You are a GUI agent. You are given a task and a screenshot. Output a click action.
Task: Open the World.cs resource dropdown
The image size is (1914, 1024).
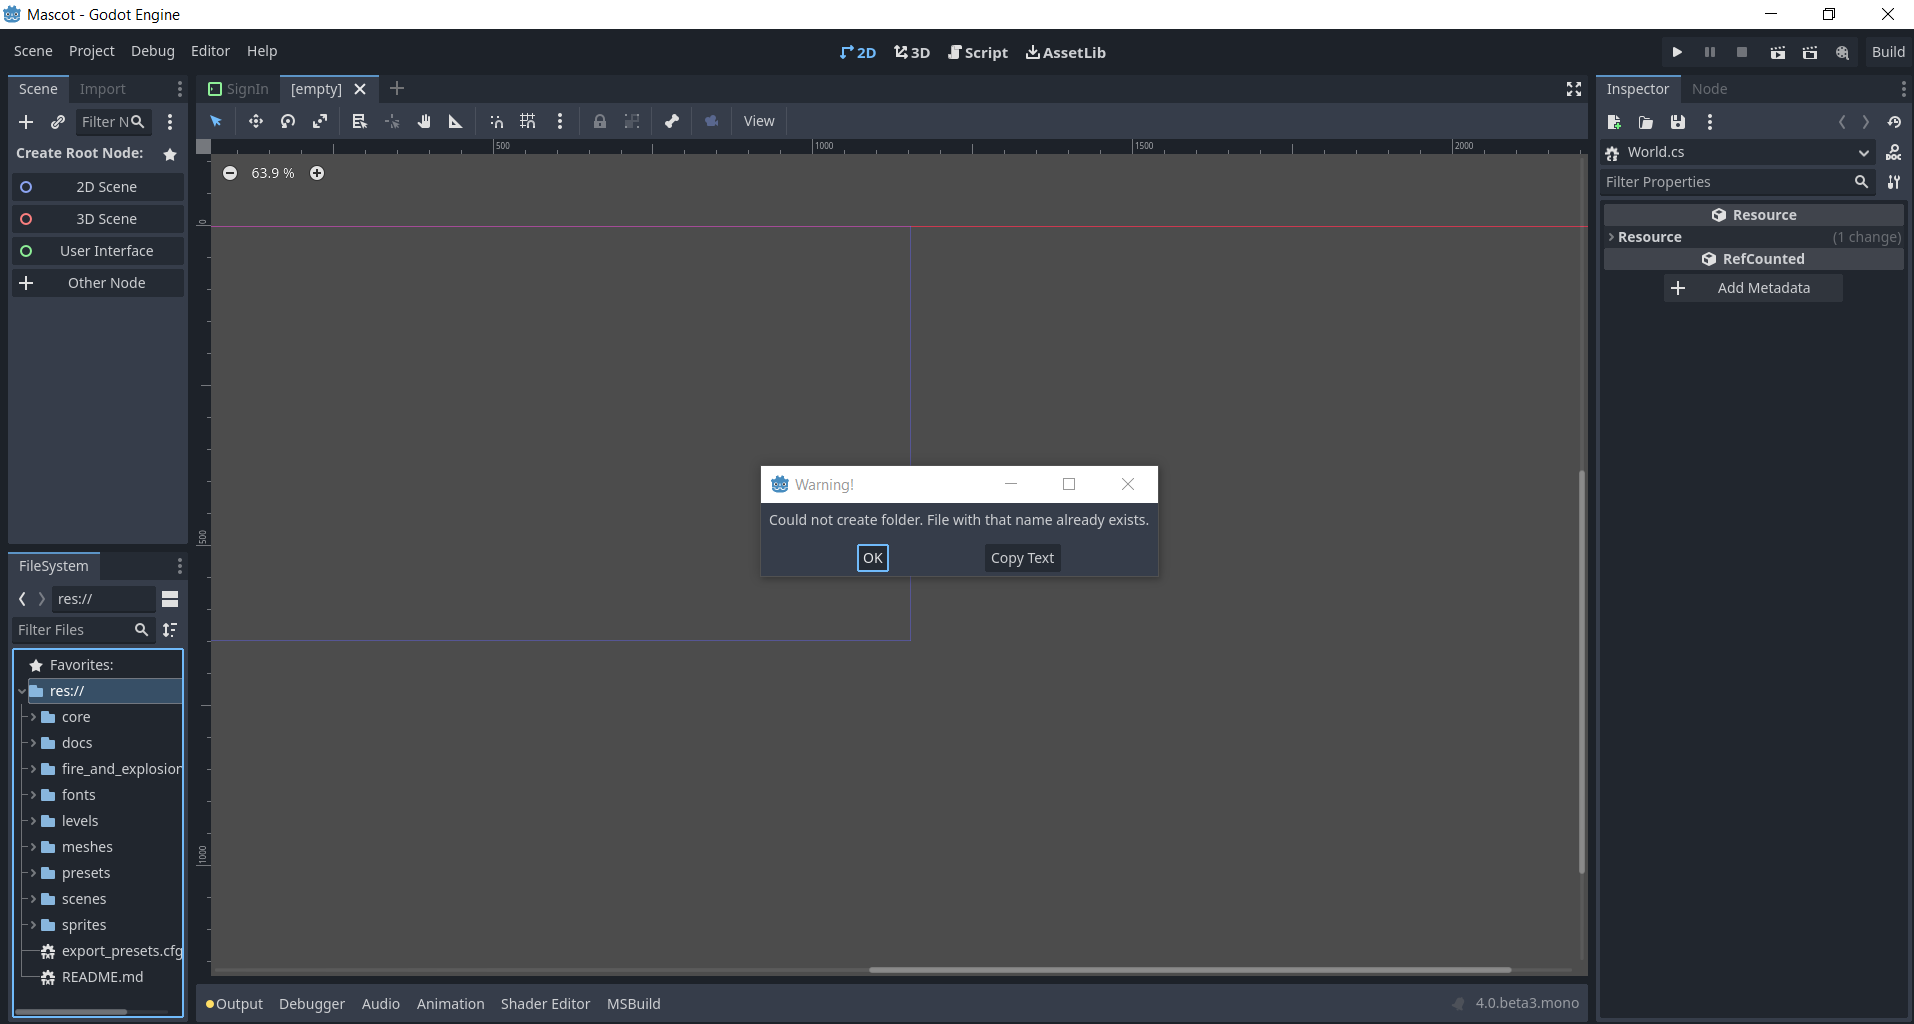[x=1864, y=152]
